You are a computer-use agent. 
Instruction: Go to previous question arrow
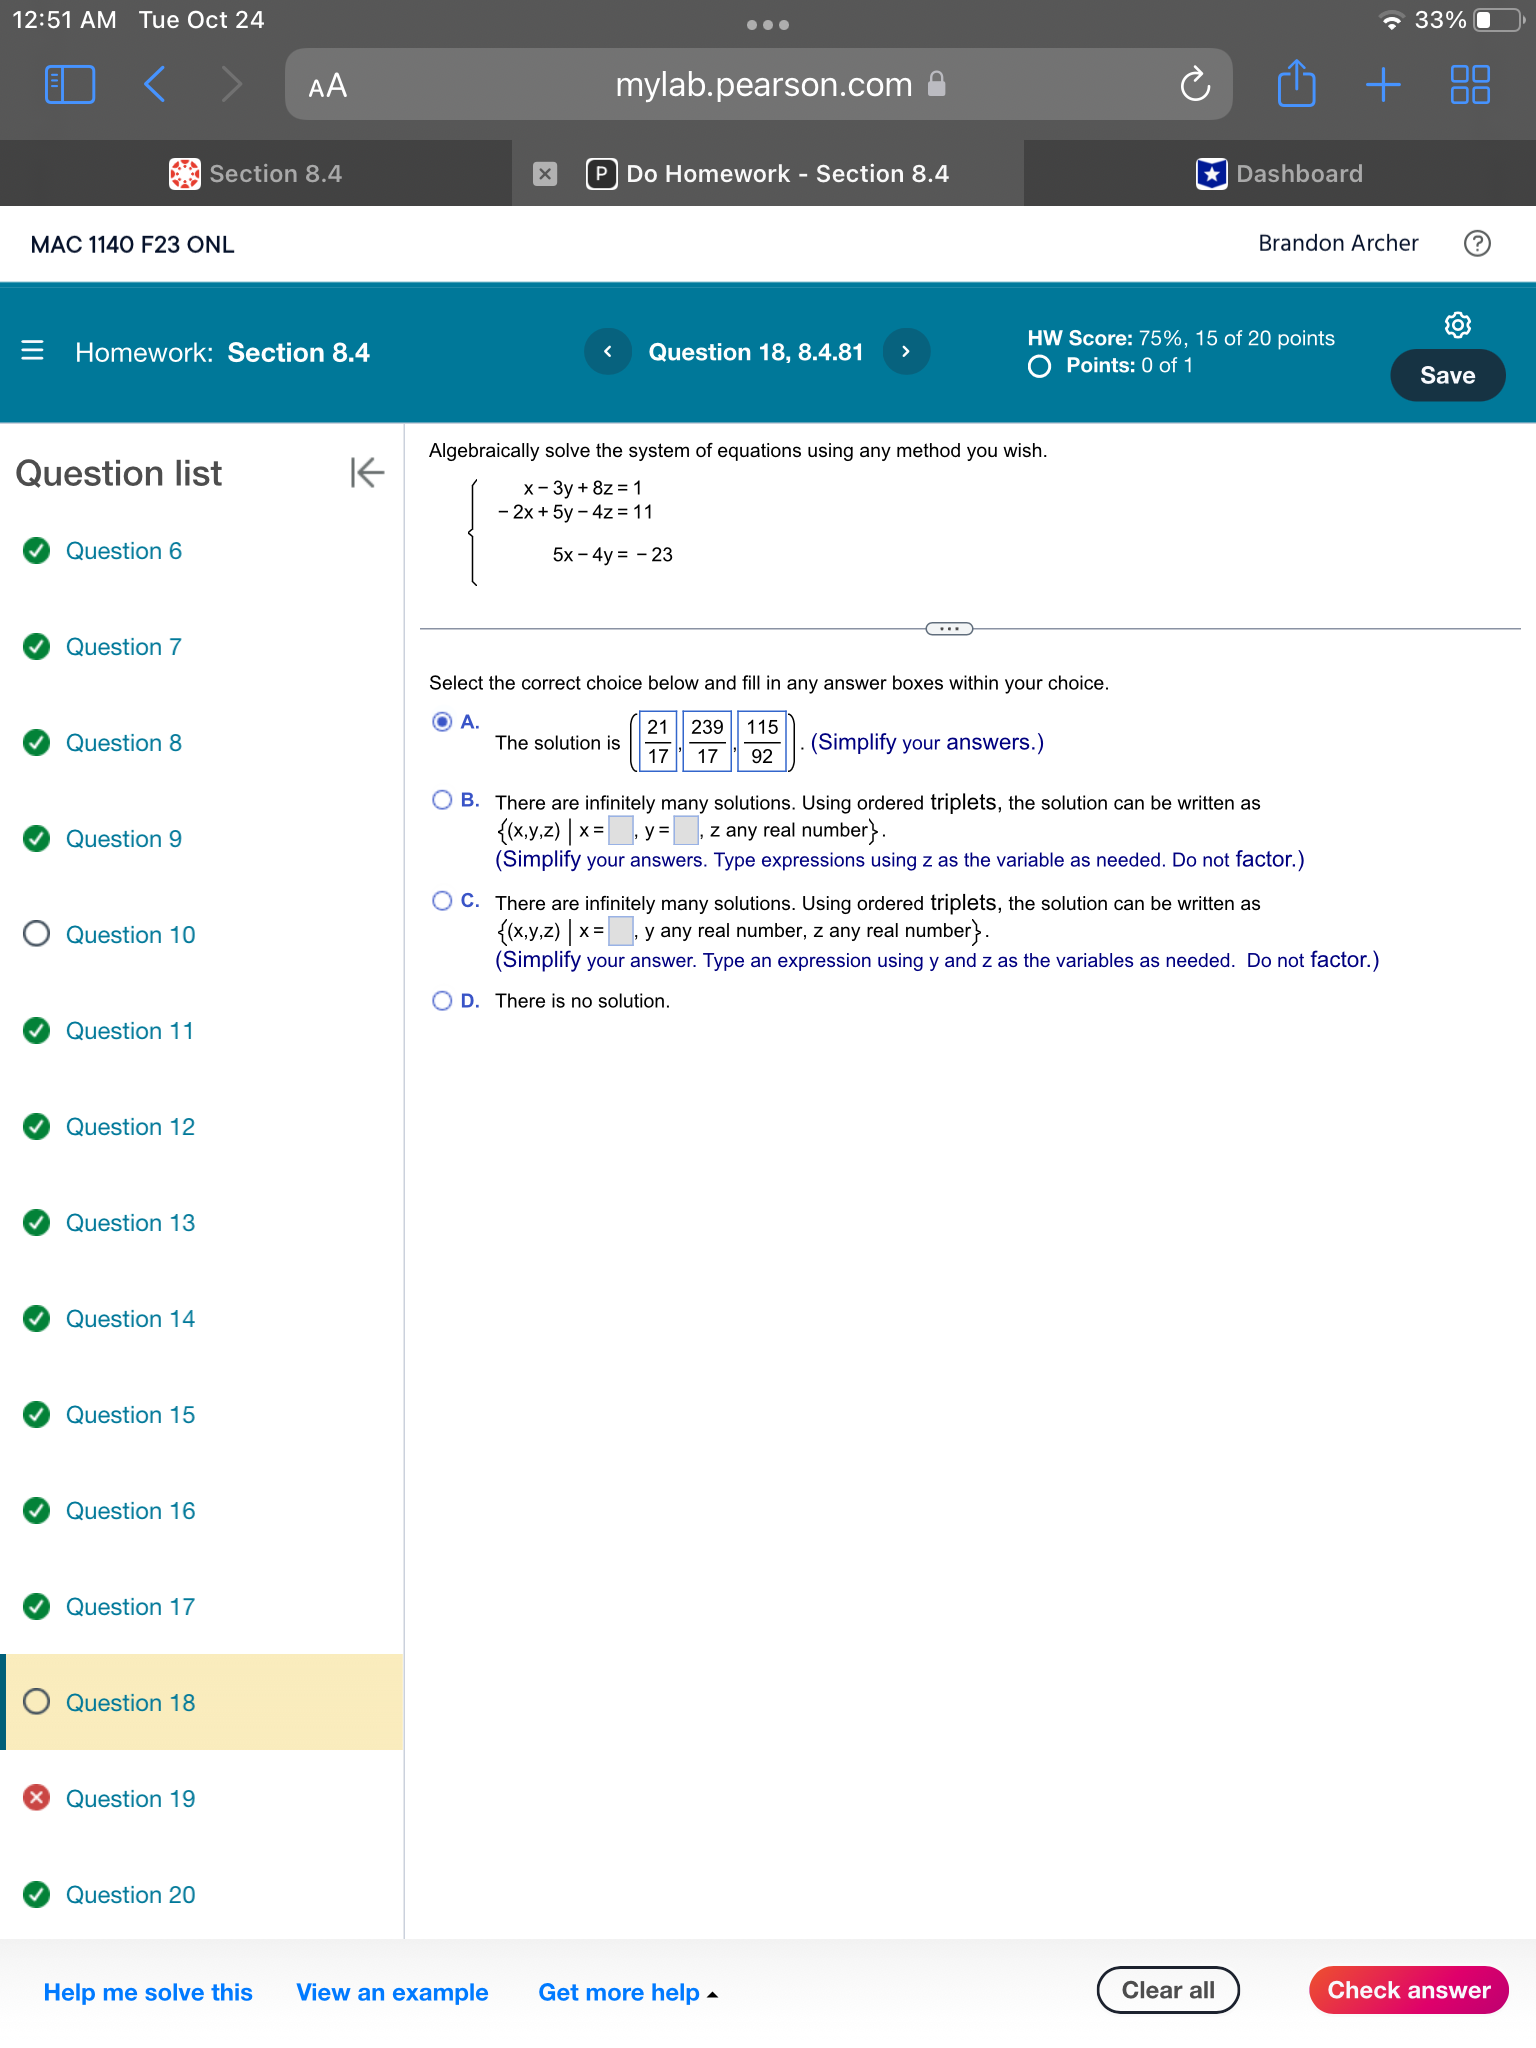[607, 351]
